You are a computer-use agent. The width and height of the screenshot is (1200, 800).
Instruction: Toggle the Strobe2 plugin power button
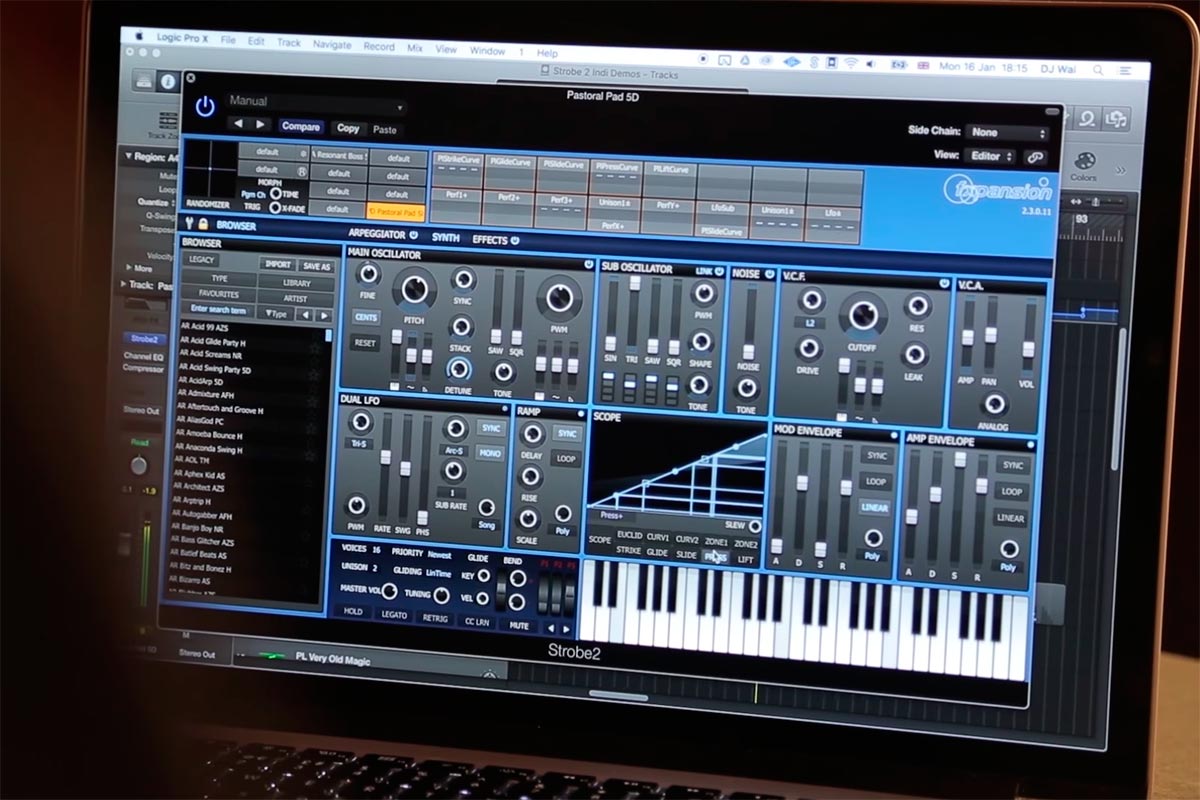tap(205, 107)
